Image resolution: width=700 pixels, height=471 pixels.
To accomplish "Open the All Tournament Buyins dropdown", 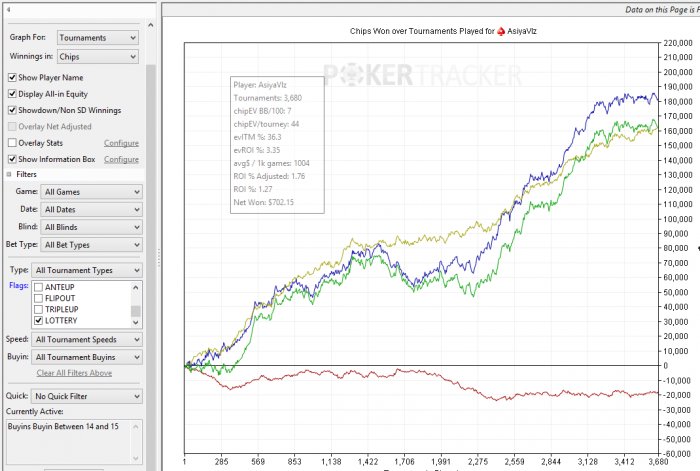I will pyautogui.click(x=87, y=357).
